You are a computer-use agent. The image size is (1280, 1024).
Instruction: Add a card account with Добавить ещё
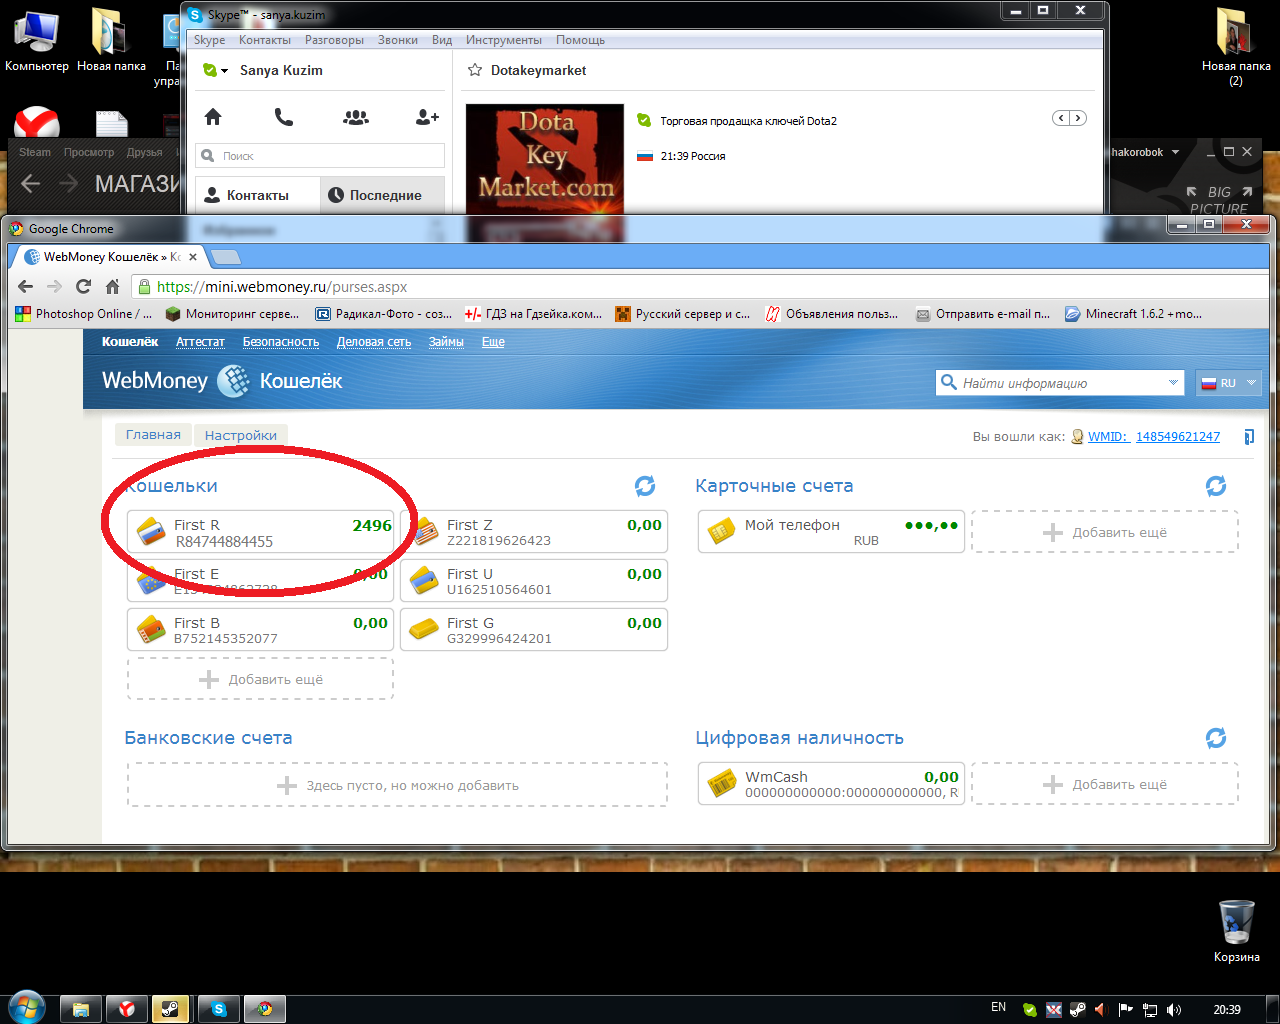tap(1105, 532)
